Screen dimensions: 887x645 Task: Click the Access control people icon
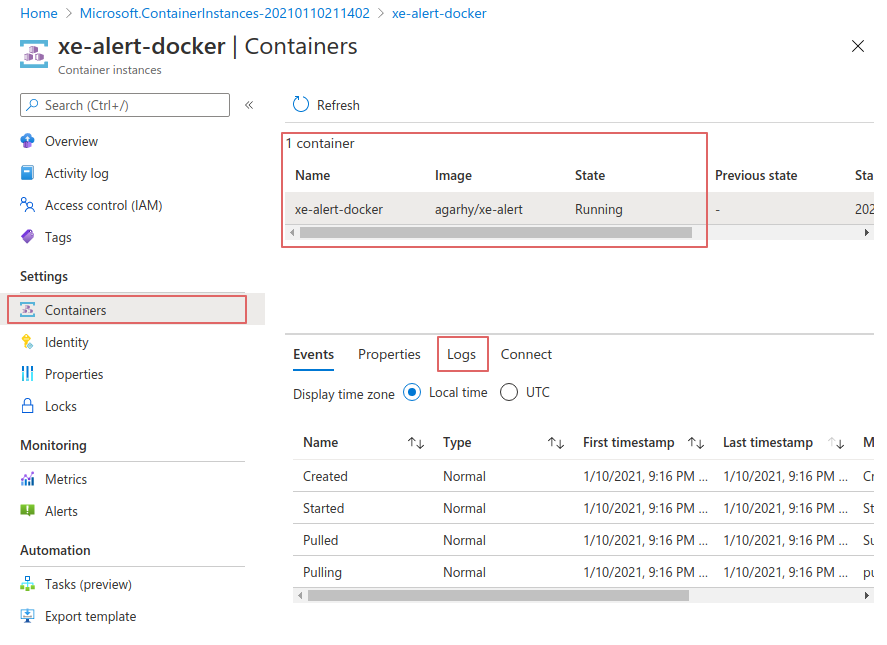tap(27, 205)
